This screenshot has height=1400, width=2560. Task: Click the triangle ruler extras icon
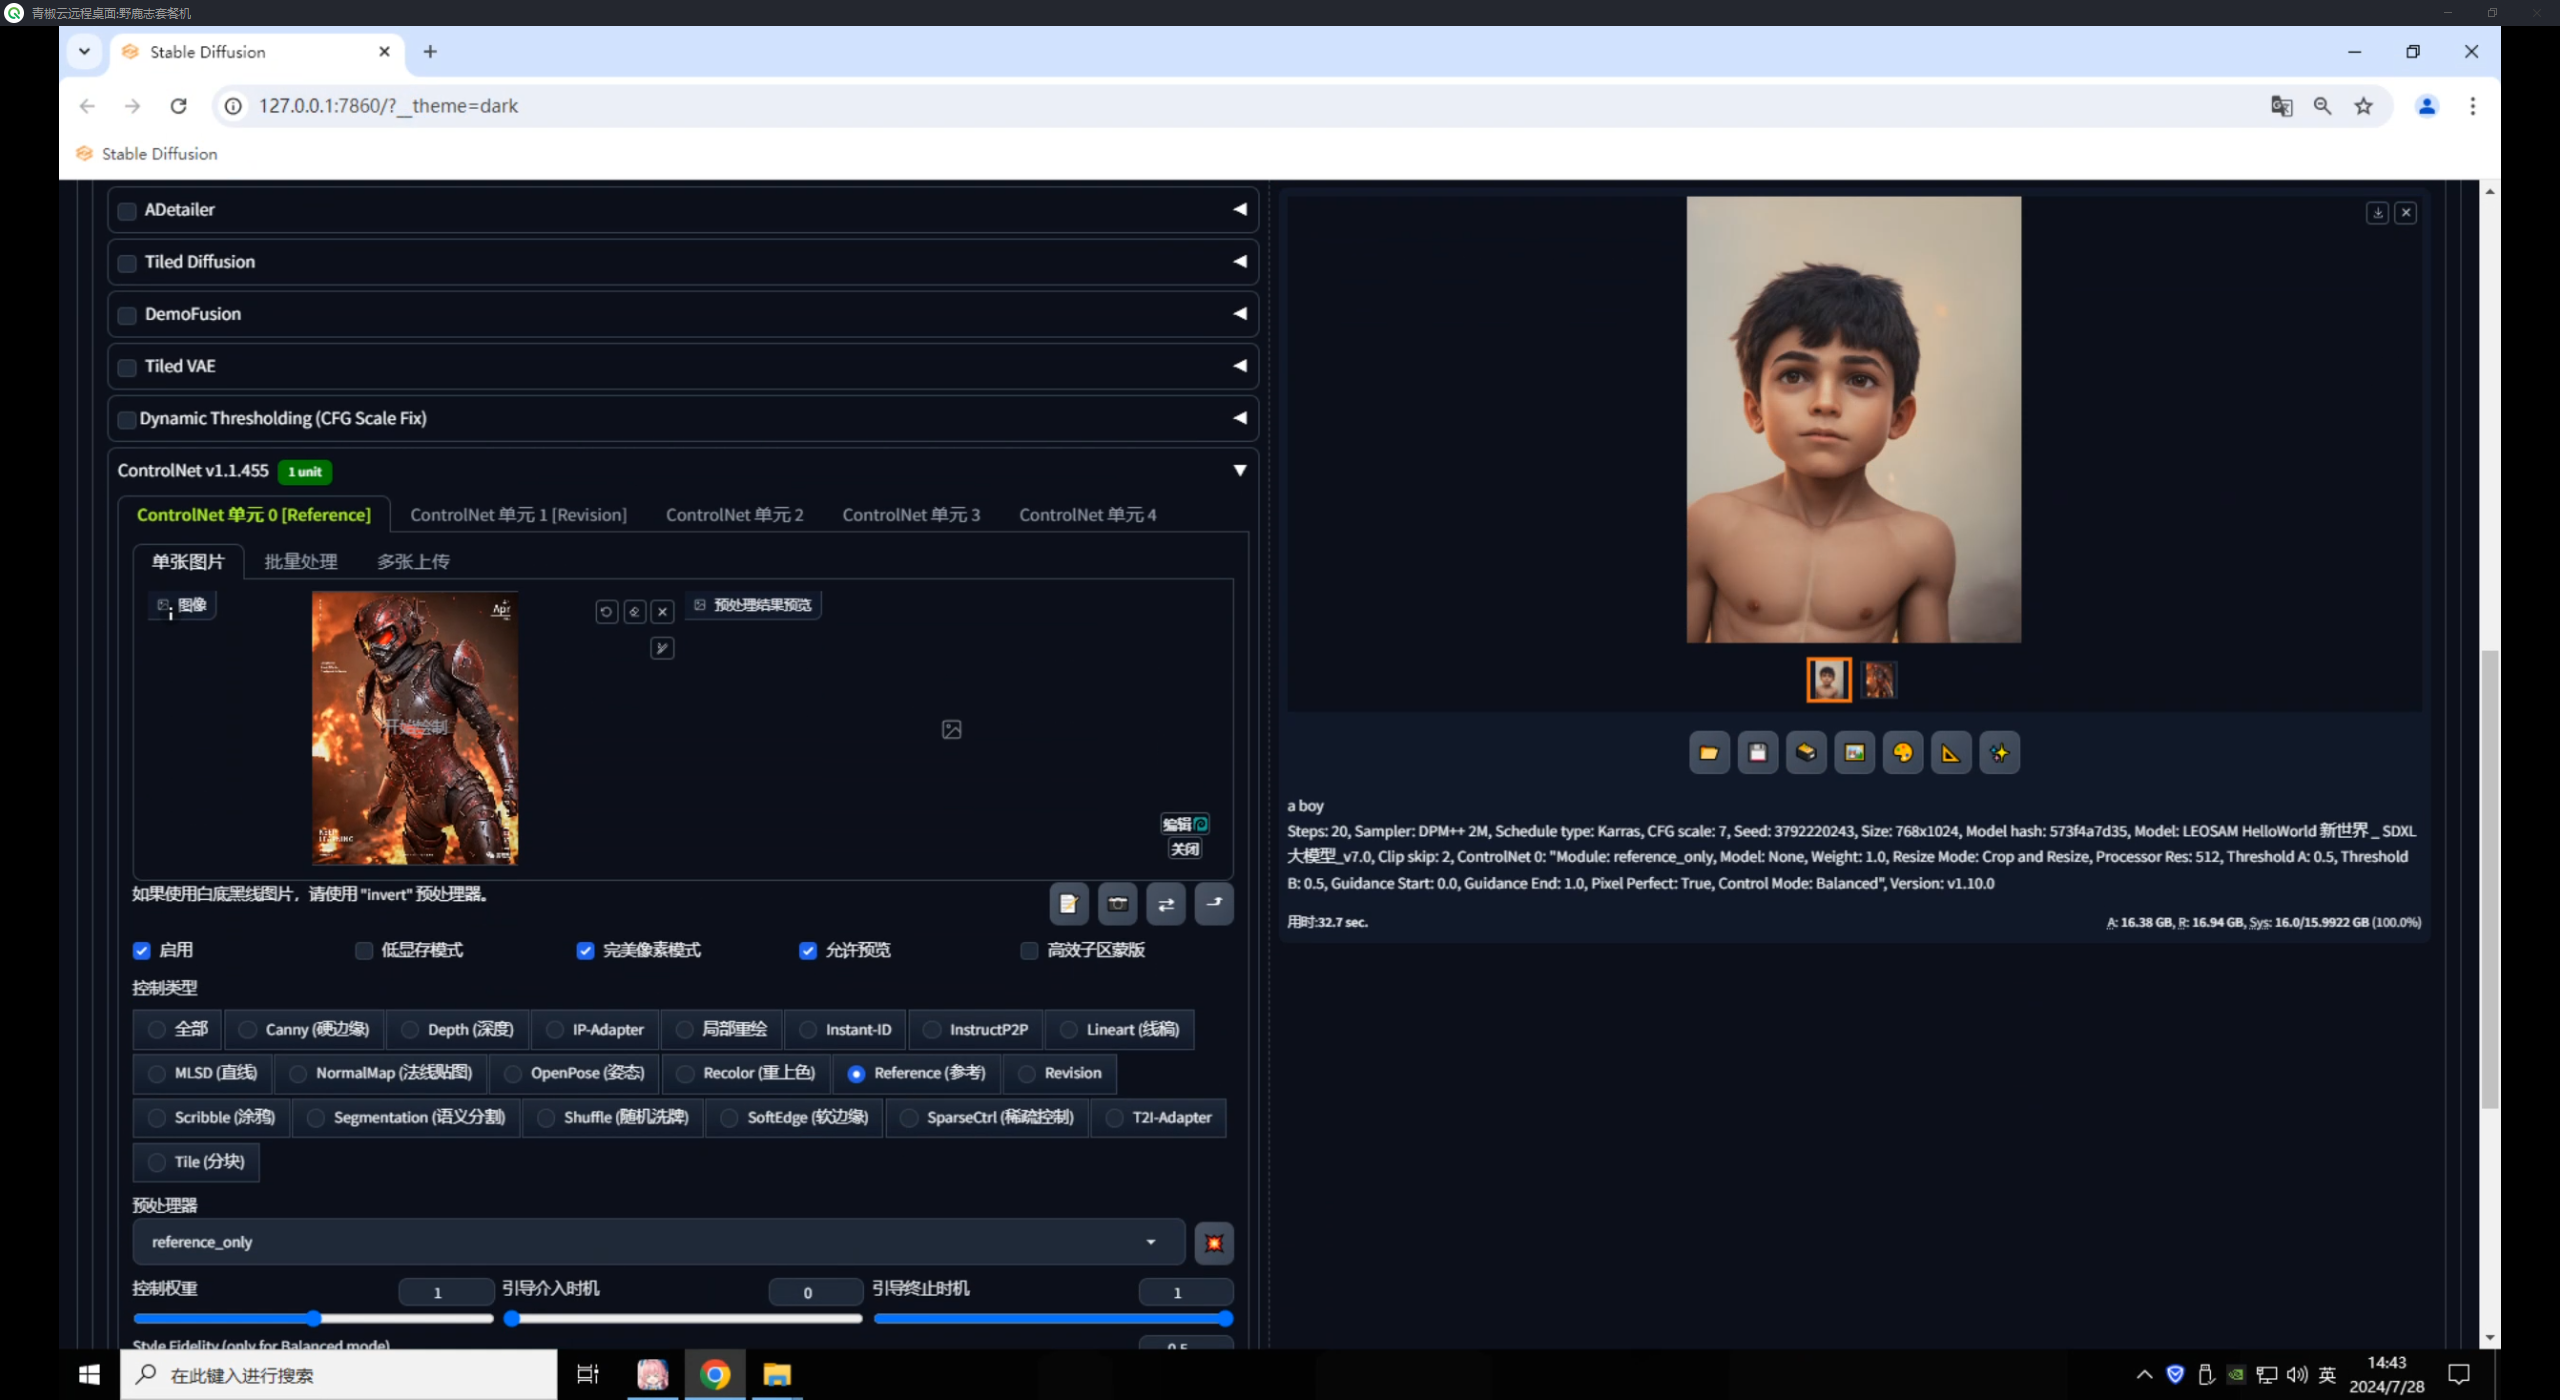pyautogui.click(x=1951, y=753)
